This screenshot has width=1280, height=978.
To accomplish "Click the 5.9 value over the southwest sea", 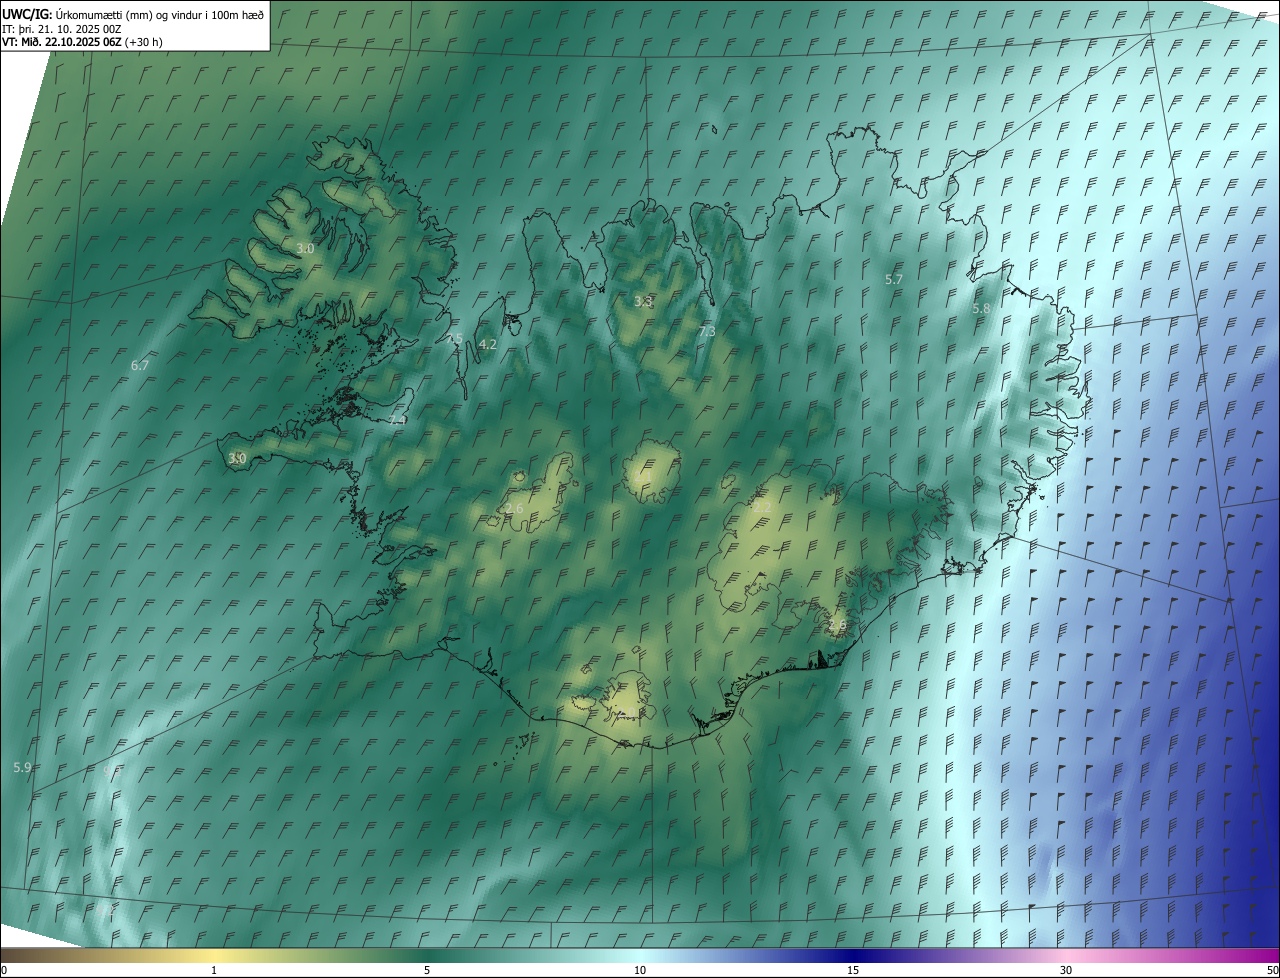I will click(23, 767).
